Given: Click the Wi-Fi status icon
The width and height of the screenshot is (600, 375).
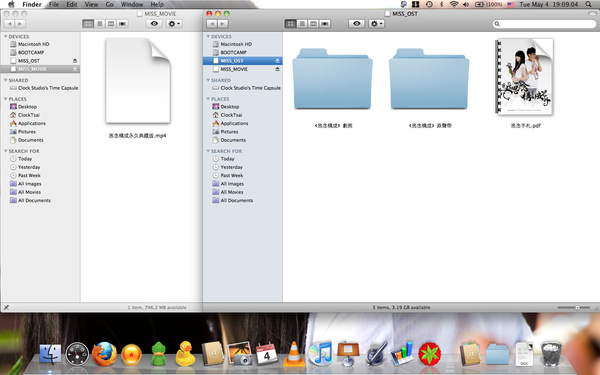Looking at the screenshot, I should click(454, 5).
